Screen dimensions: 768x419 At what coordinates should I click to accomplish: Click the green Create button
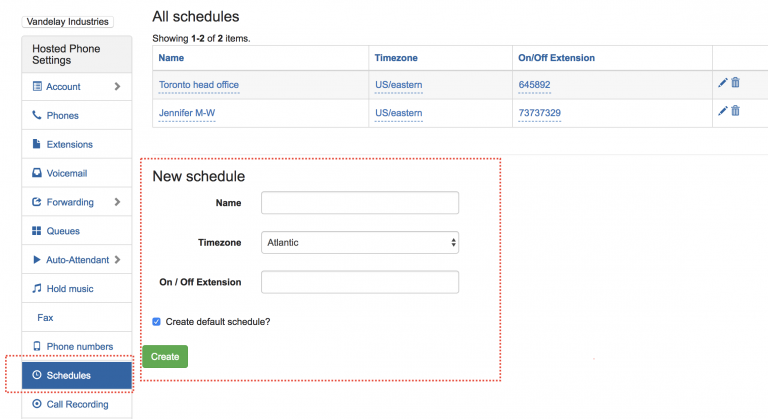pyautogui.click(x=165, y=357)
